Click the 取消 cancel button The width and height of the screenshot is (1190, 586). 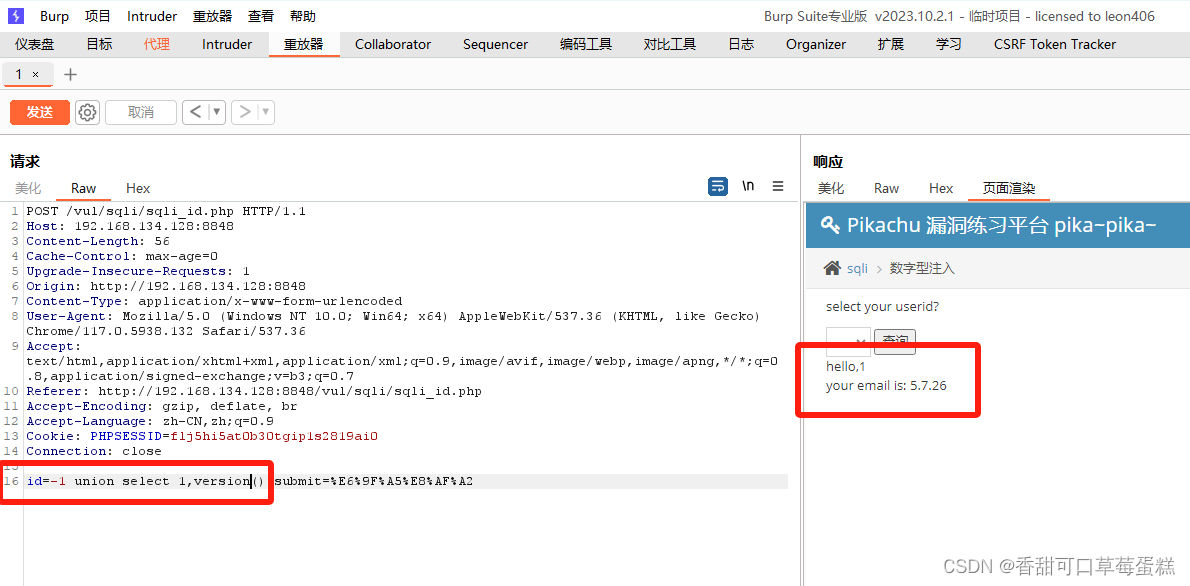[x=141, y=112]
